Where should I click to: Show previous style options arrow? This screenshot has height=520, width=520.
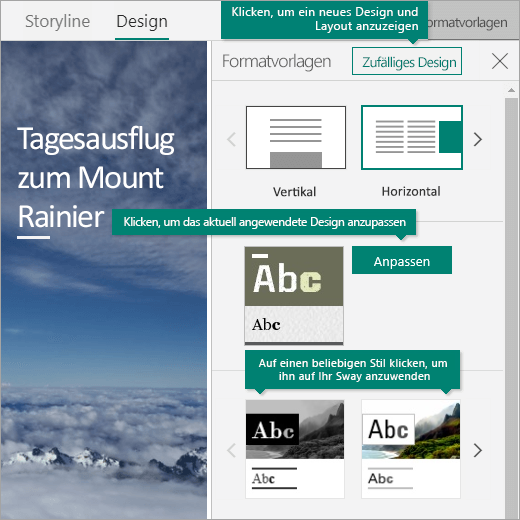(x=231, y=450)
